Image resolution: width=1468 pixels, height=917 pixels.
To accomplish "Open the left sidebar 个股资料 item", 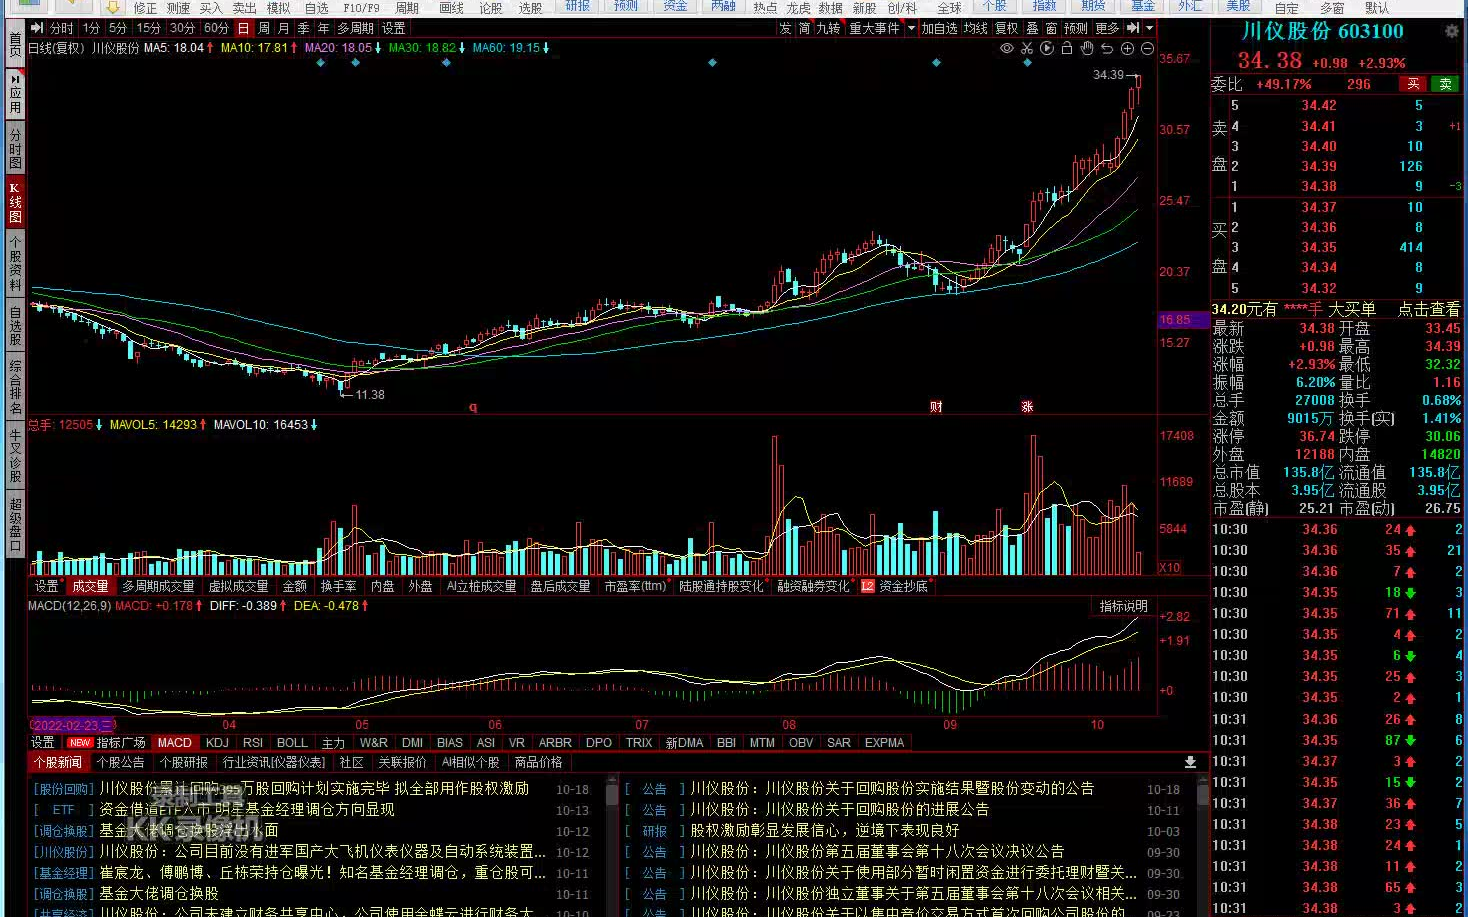I will click(x=15, y=264).
